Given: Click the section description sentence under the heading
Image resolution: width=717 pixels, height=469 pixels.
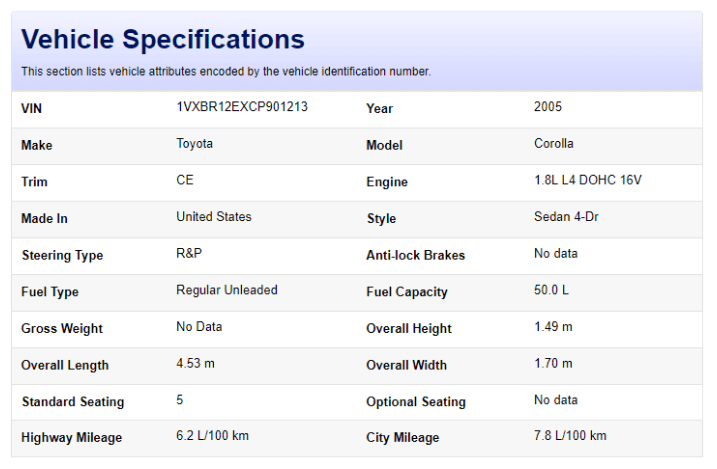Looking at the screenshot, I should [x=226, y=71].
